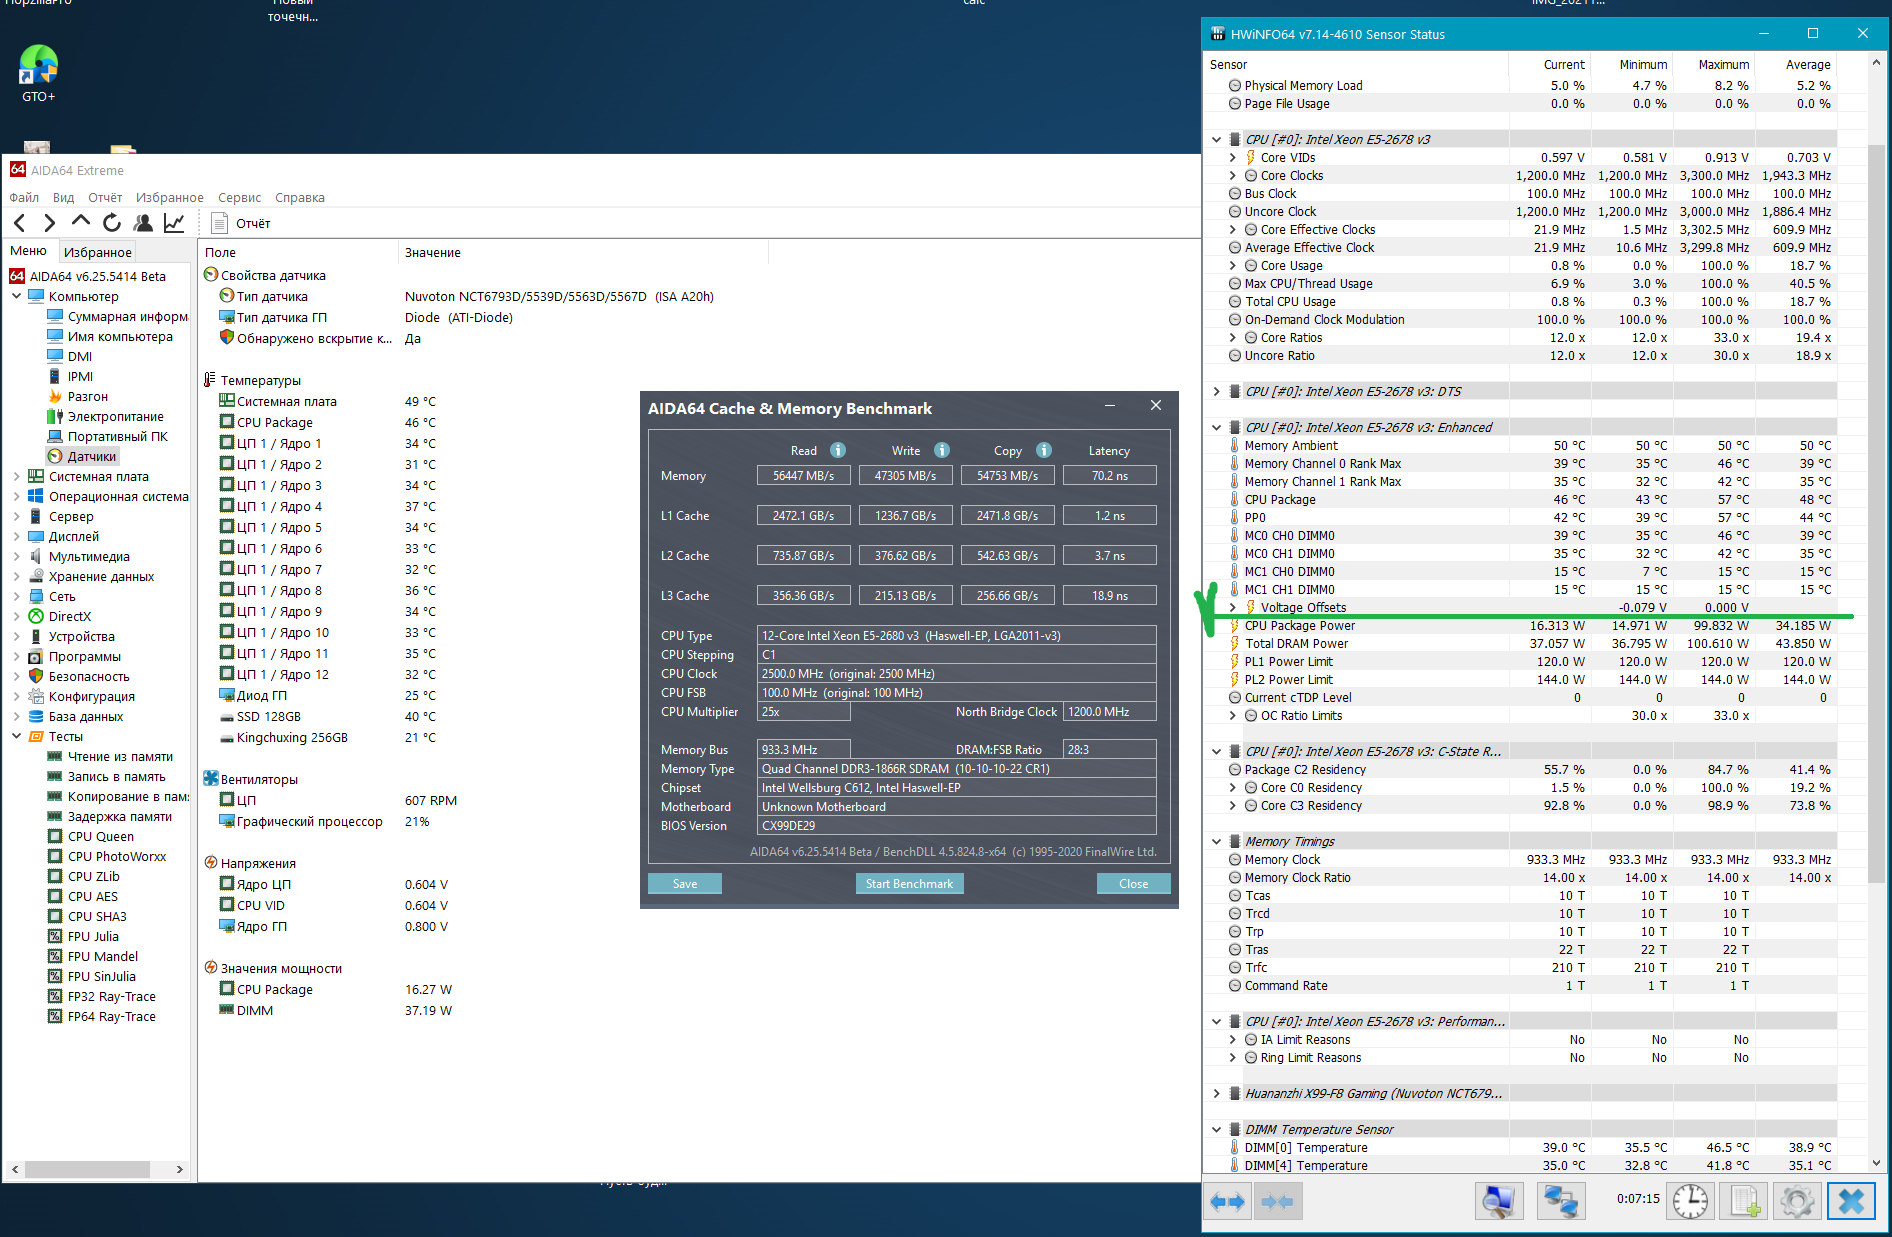The width and height of the screenshot is (1892, 1237).
Task: Switch to the Меню tab above the tree
Action: pyautogui.click(x=29, y=251)
